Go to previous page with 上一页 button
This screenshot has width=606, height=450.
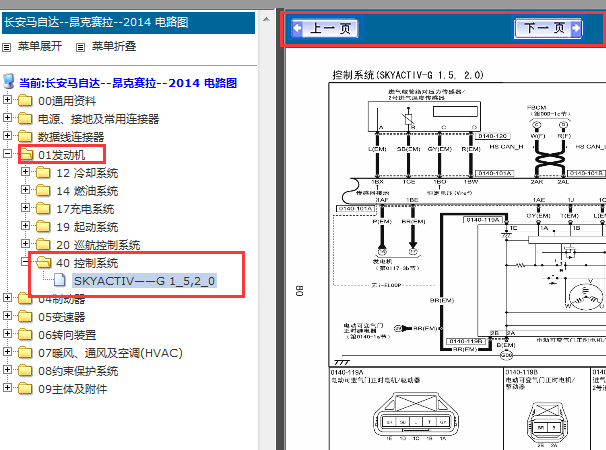(x=325, y=28)
